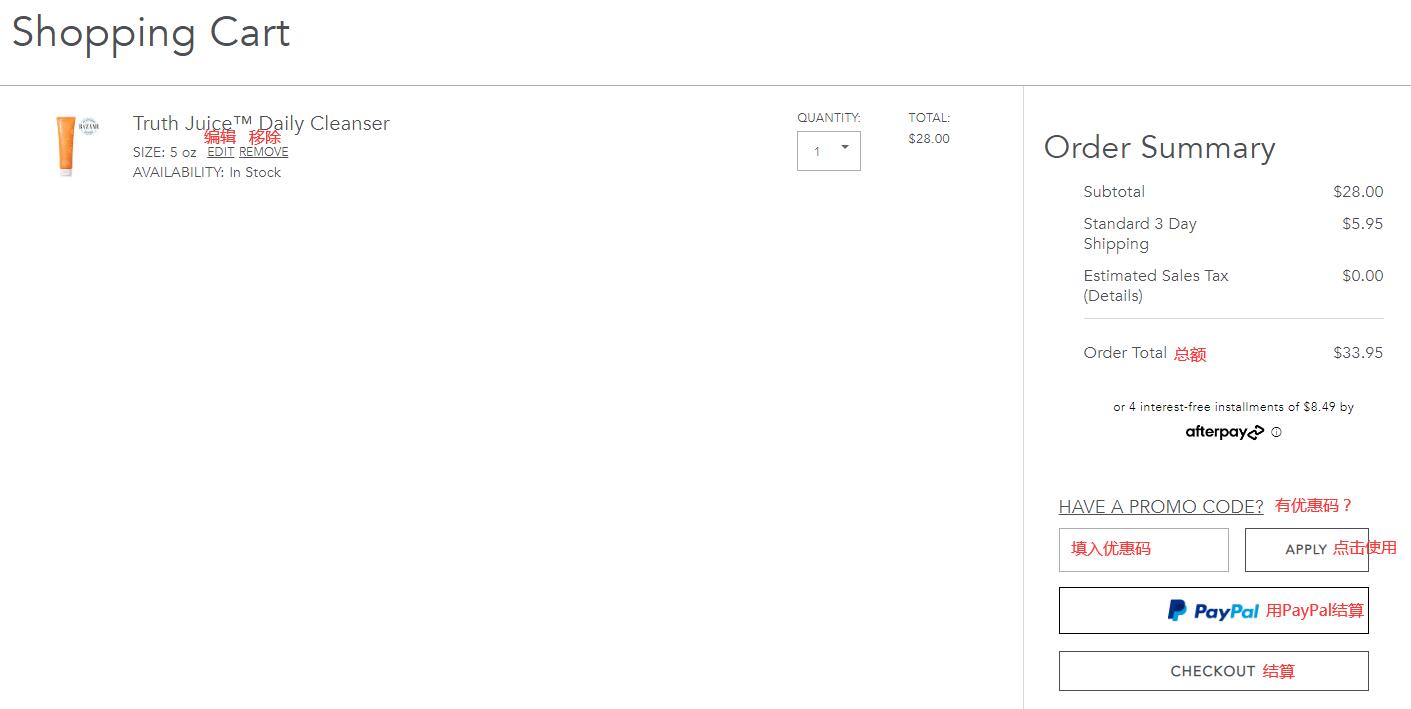The height and width of the screenshot is (709, 1411).
Task: Select the Order Total $33.95 amount
Action: [x=1358, y=352]
